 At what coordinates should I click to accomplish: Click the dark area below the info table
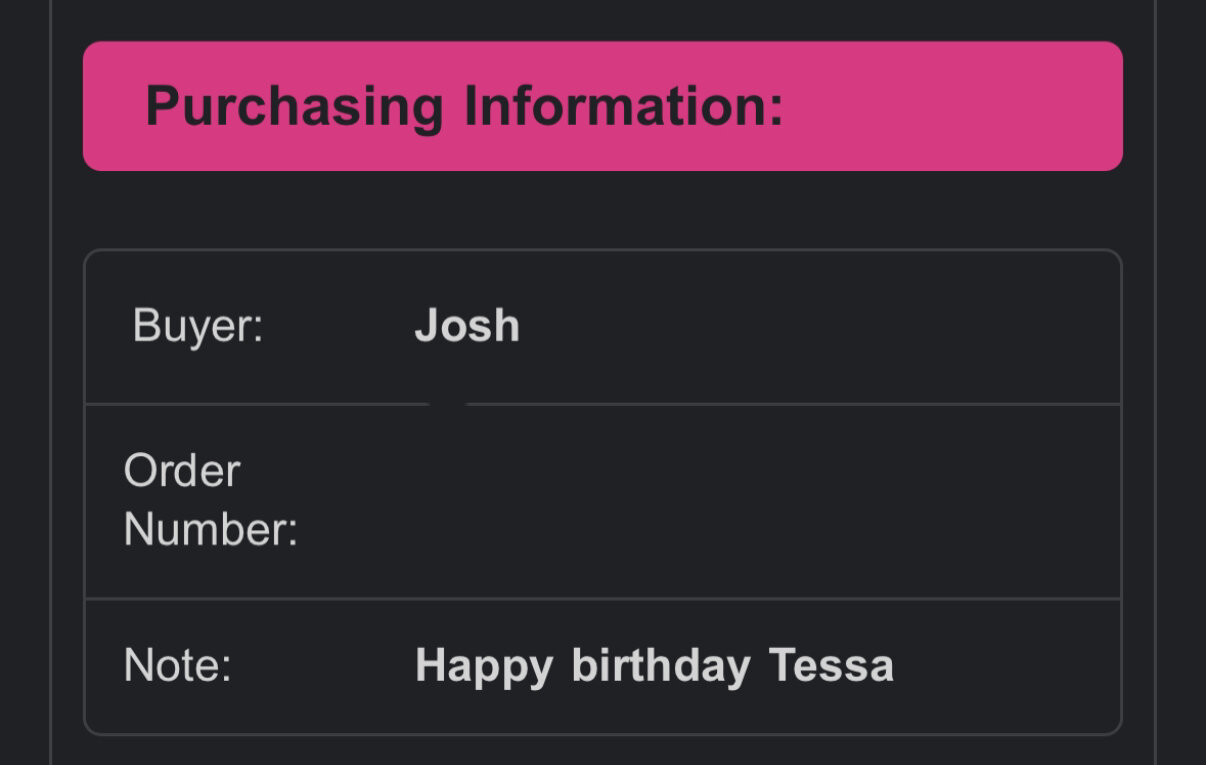[x=602, y=751]
